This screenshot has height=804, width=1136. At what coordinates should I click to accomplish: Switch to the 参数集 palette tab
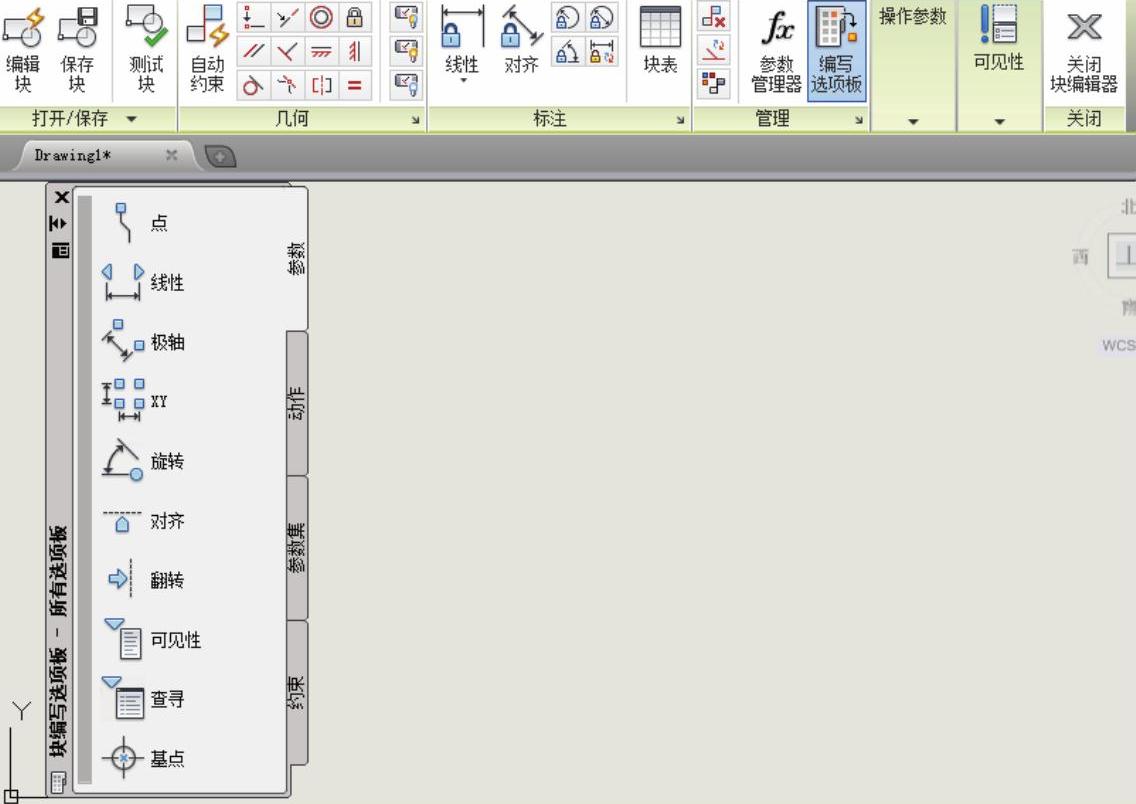tap(297, 547)
